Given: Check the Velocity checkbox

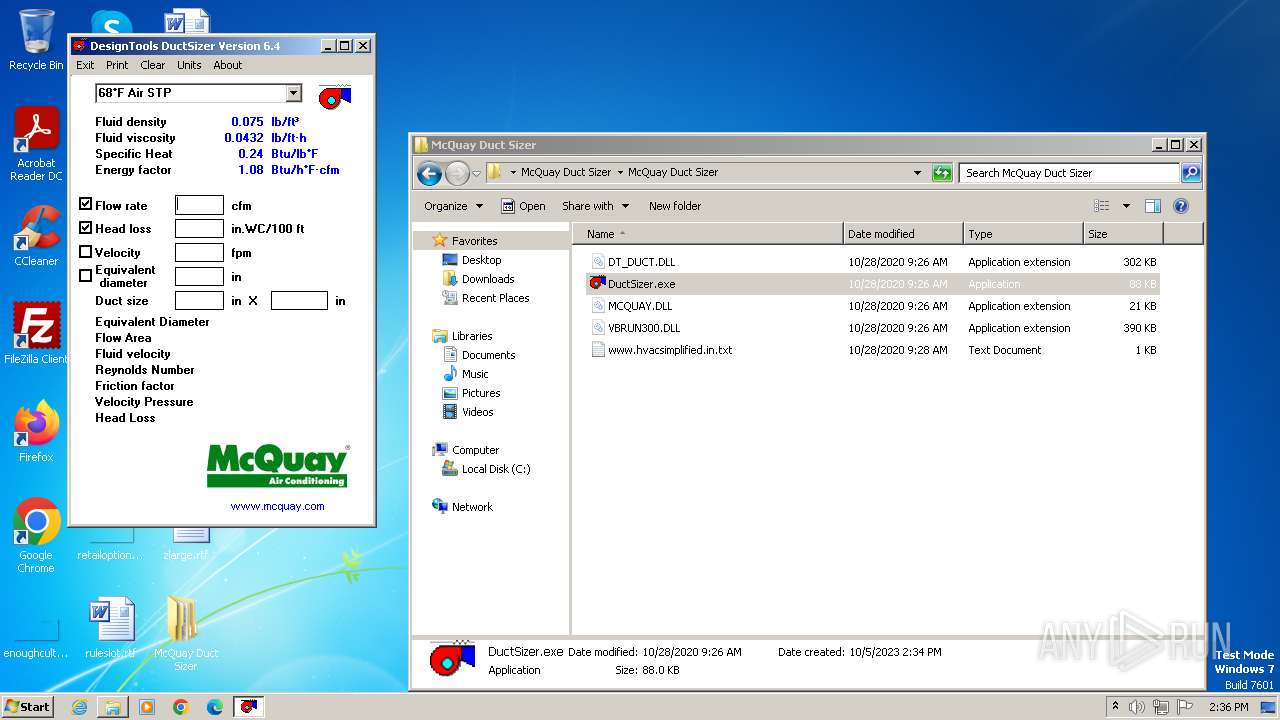Looking at the screenshot, I should pos(86,252).
